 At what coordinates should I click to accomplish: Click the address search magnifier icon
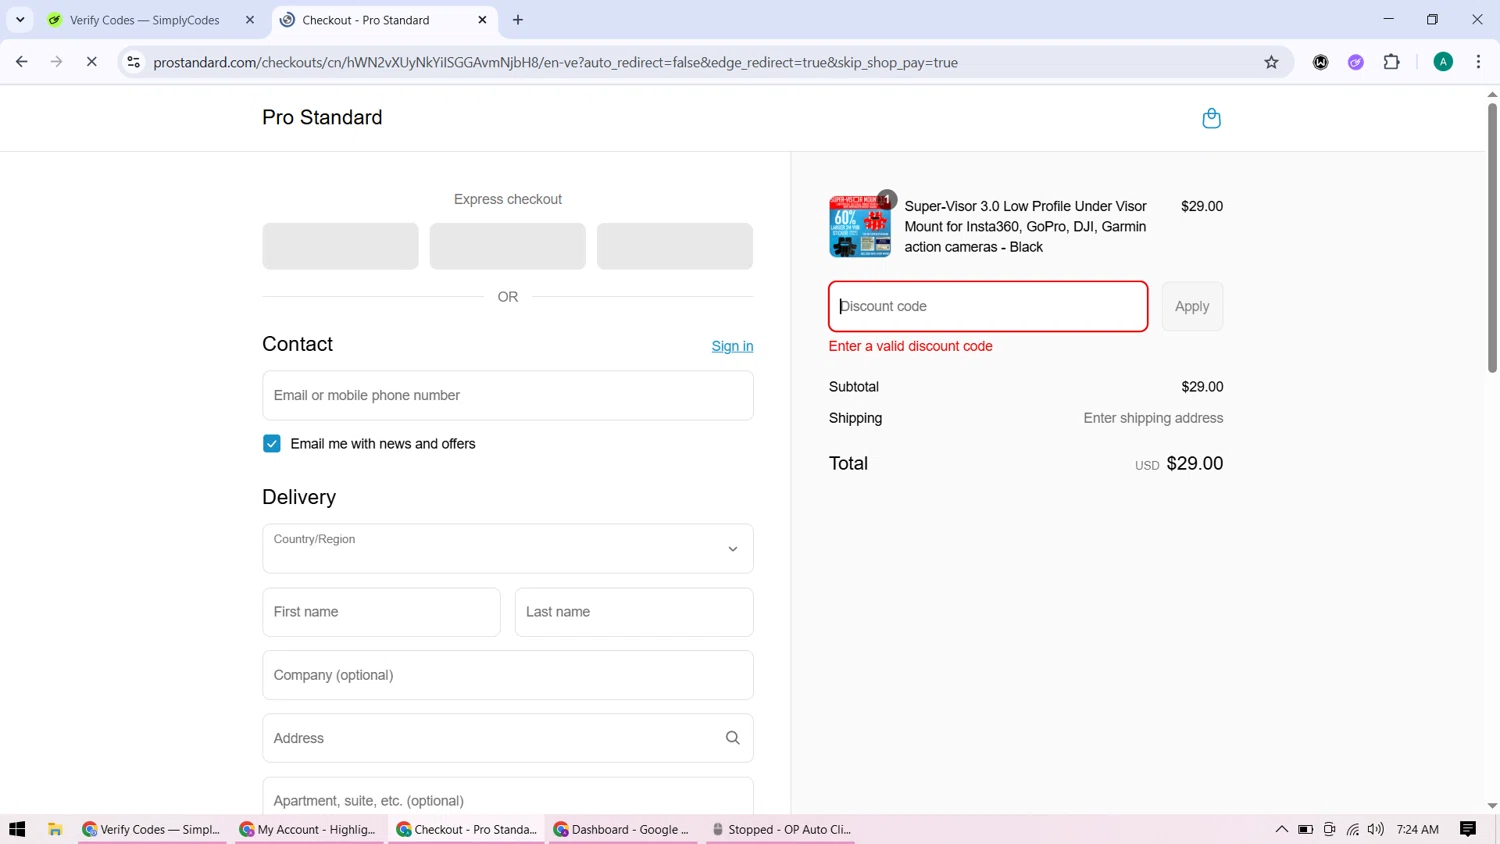tap(732, 738)
